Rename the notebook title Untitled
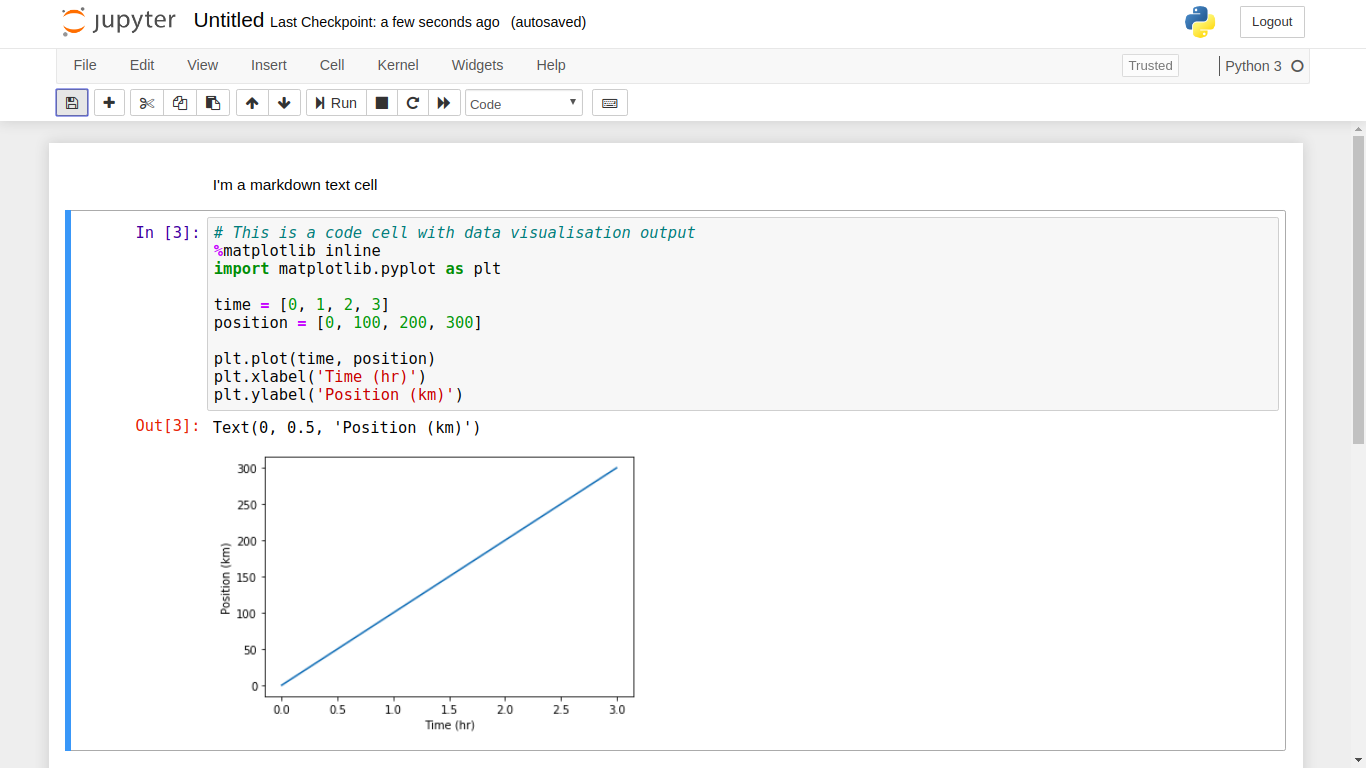 (229, 21)
